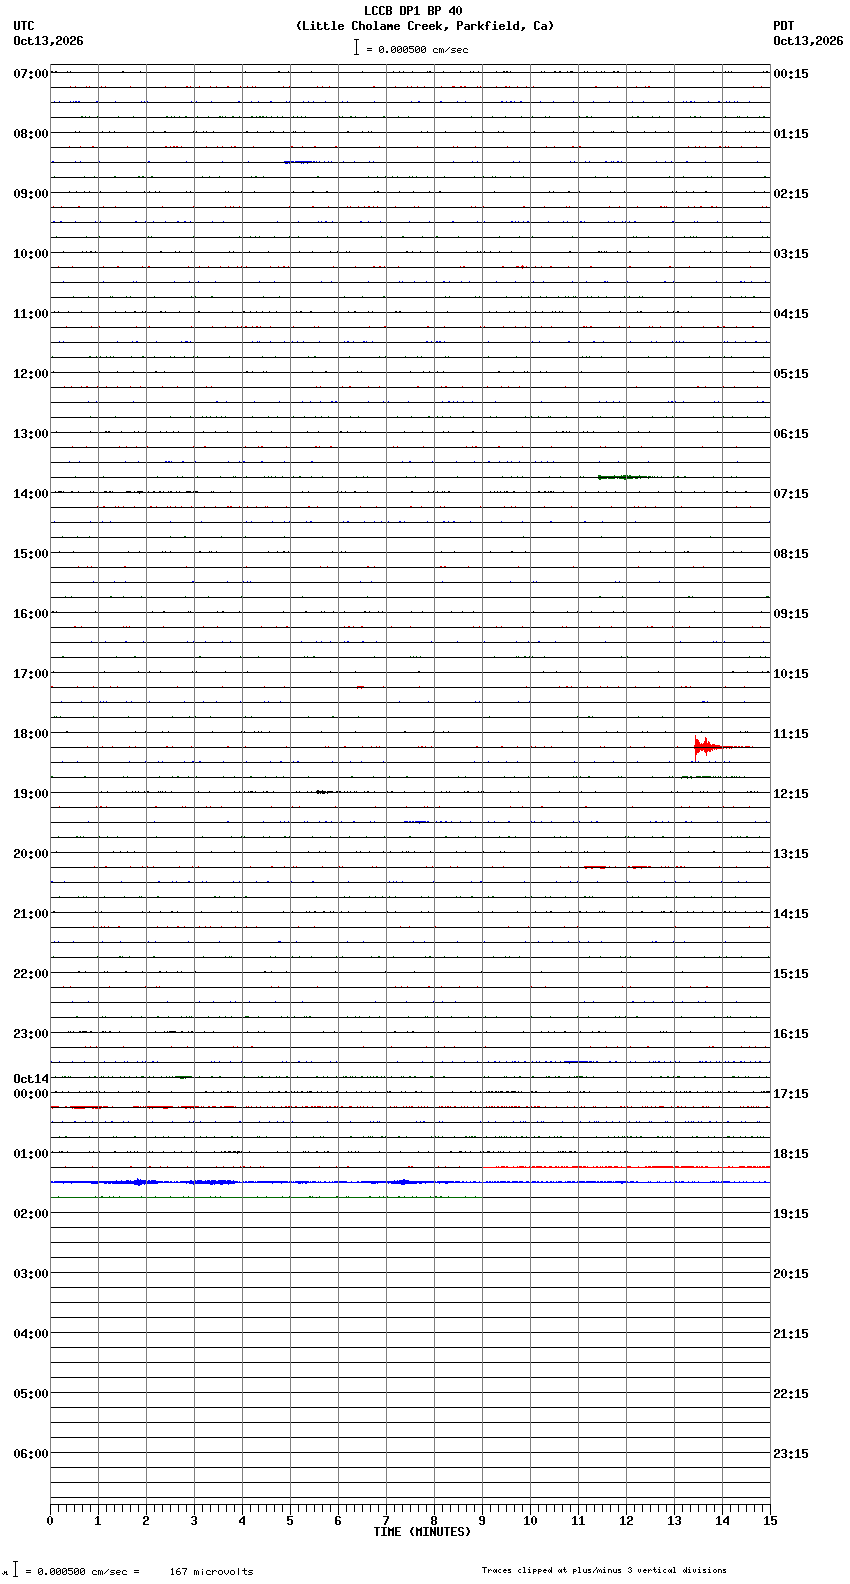Click the Oct14 date change label
Viewport: 850px width, 1584px height.
(31, 1079)
